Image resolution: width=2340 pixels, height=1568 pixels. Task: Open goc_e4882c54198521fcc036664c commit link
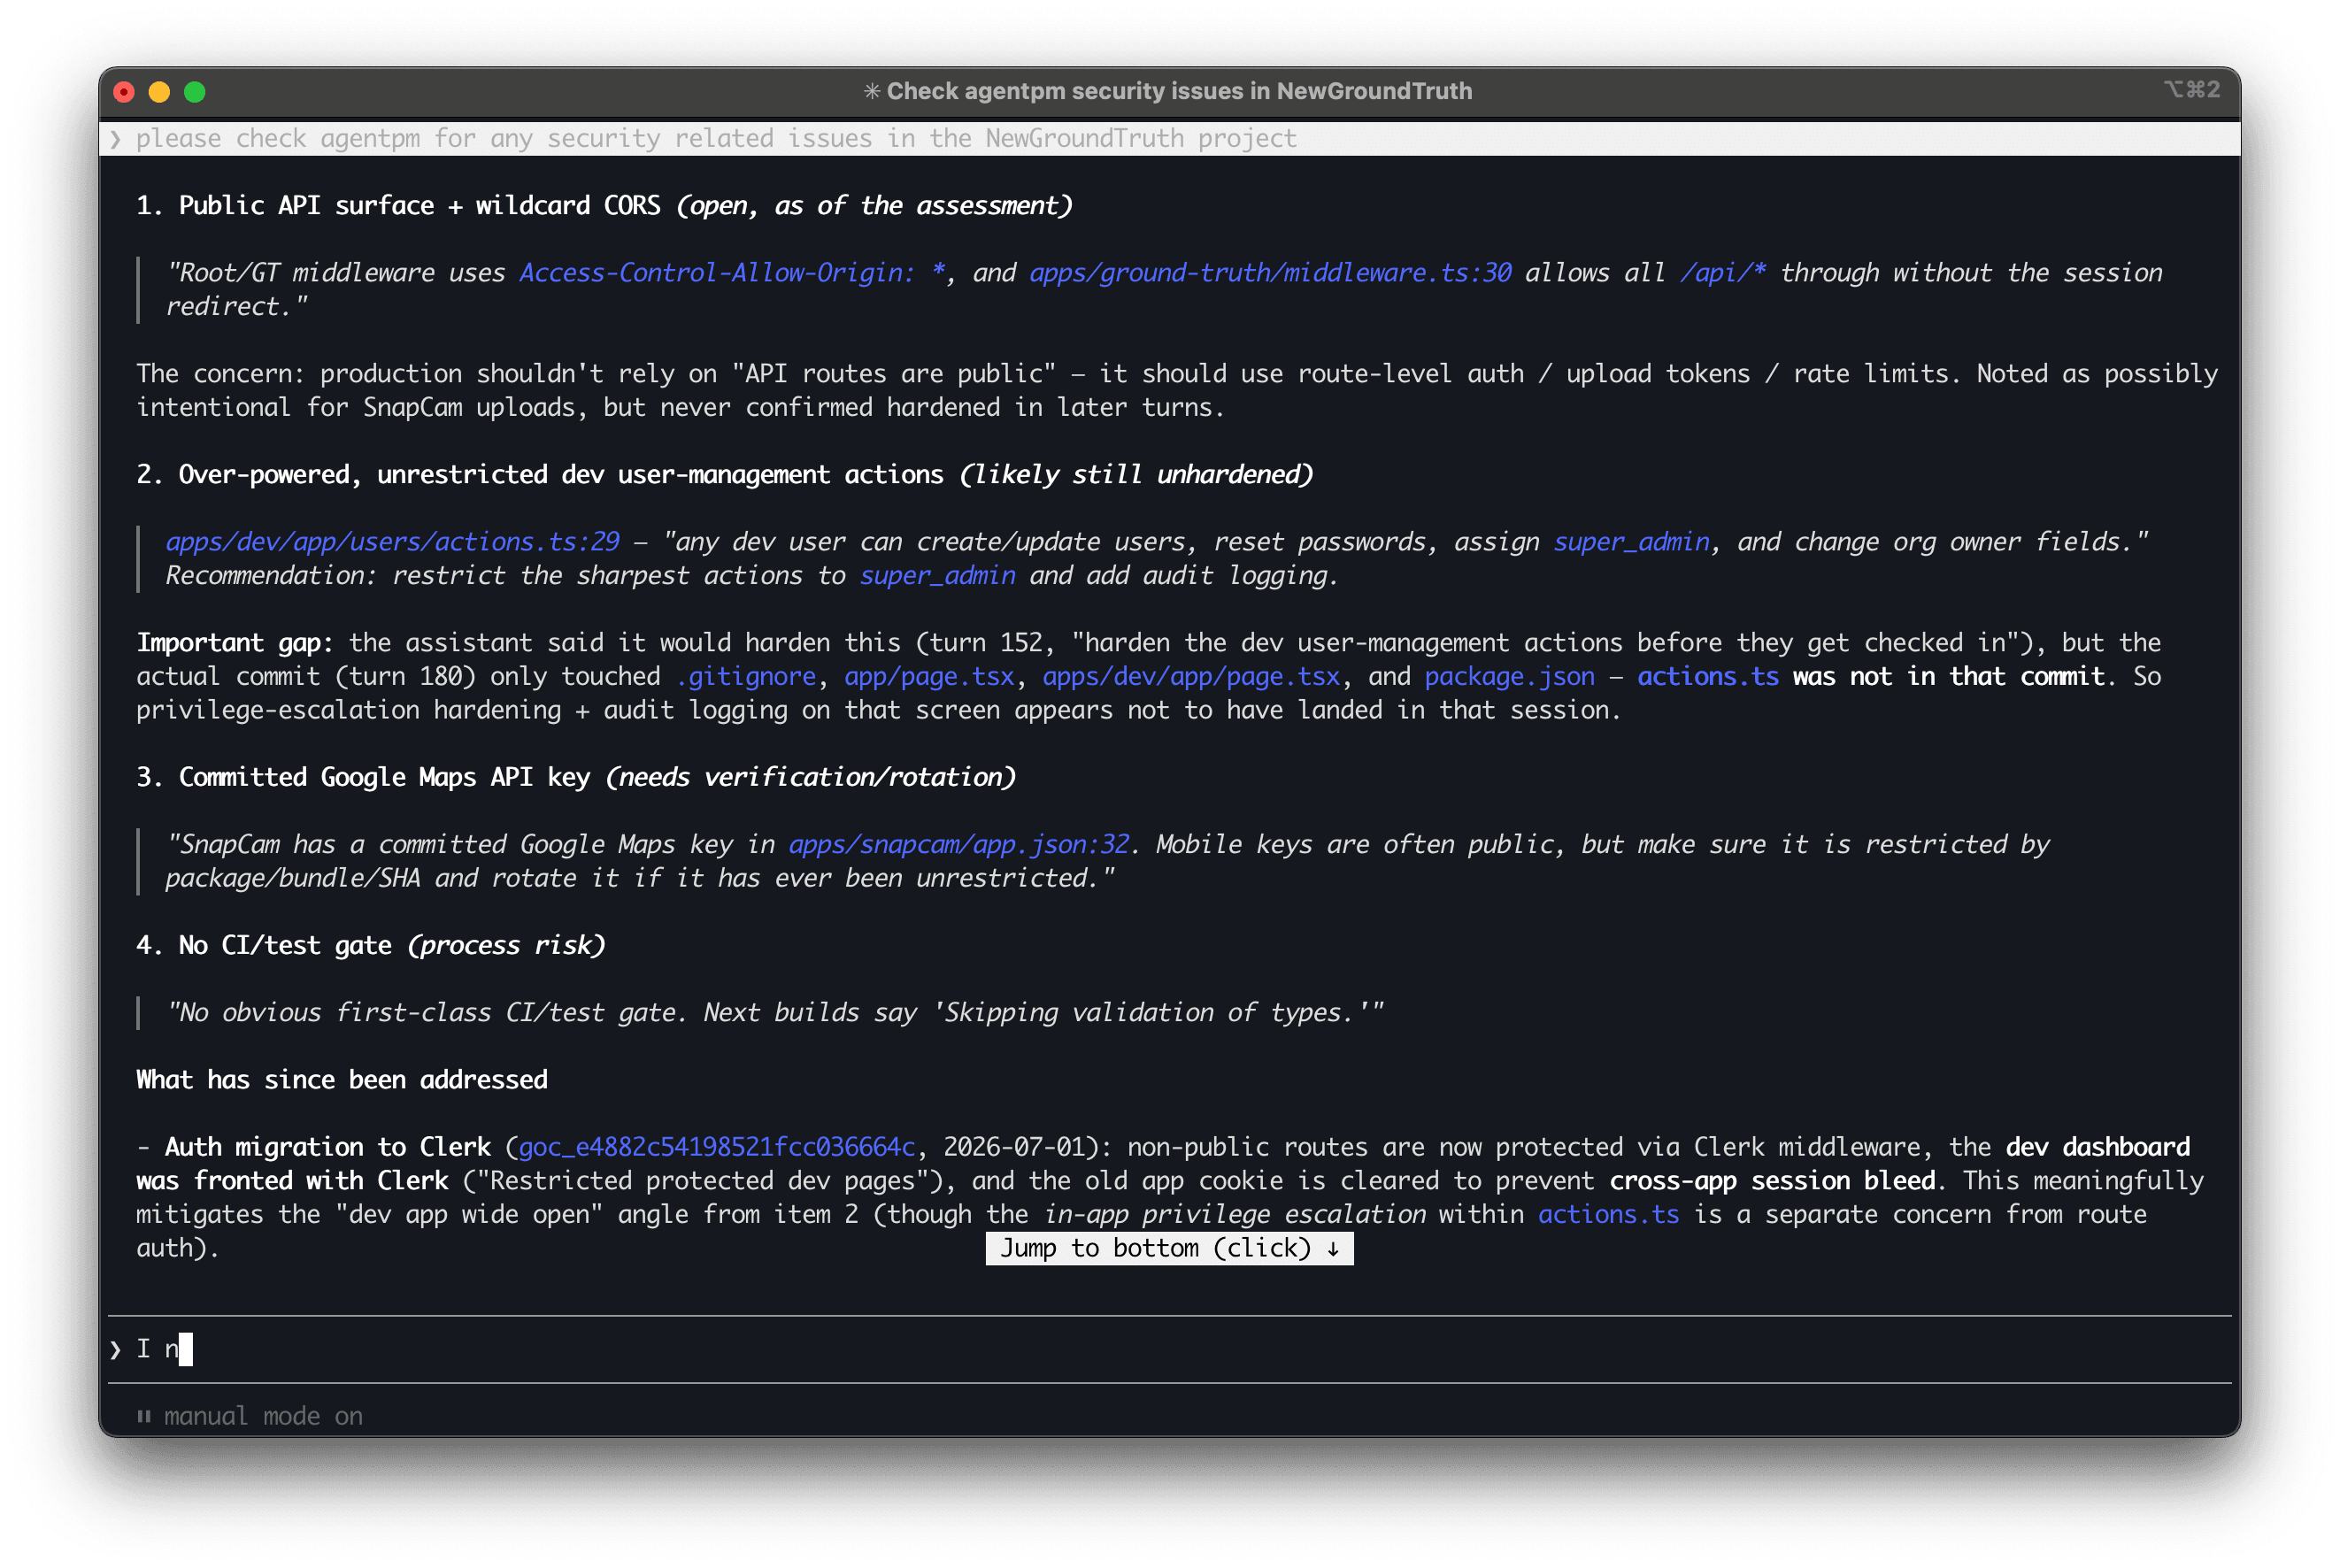point(717,1147)
